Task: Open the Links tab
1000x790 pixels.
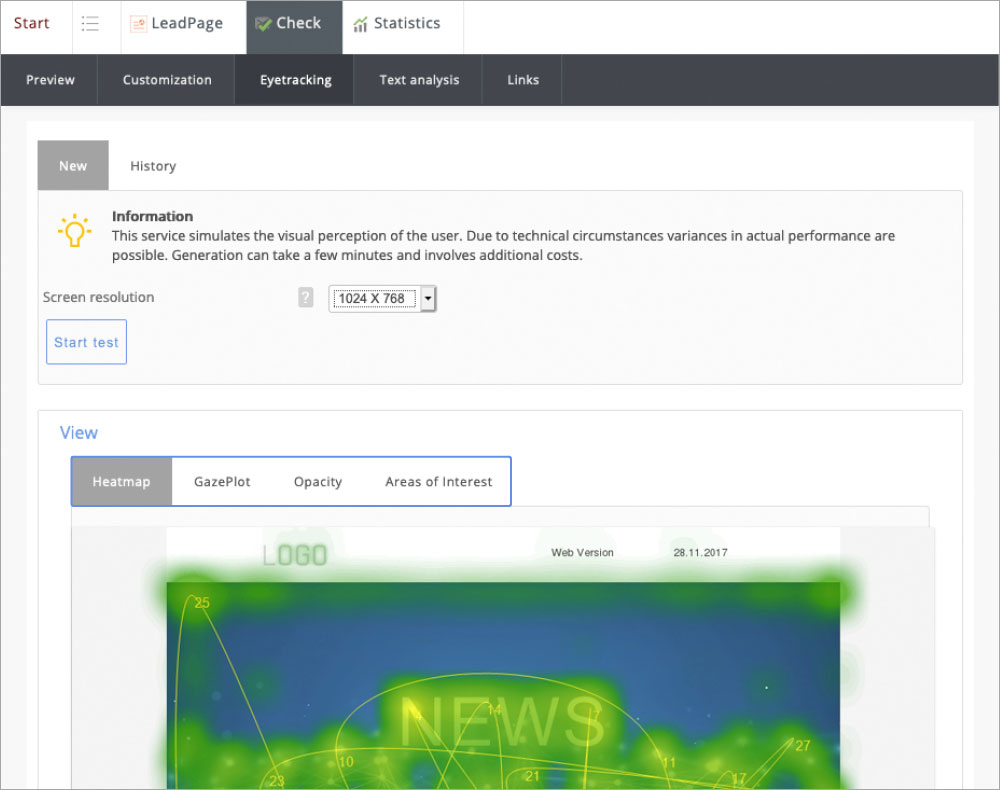Action: click(x=523, y=80)
